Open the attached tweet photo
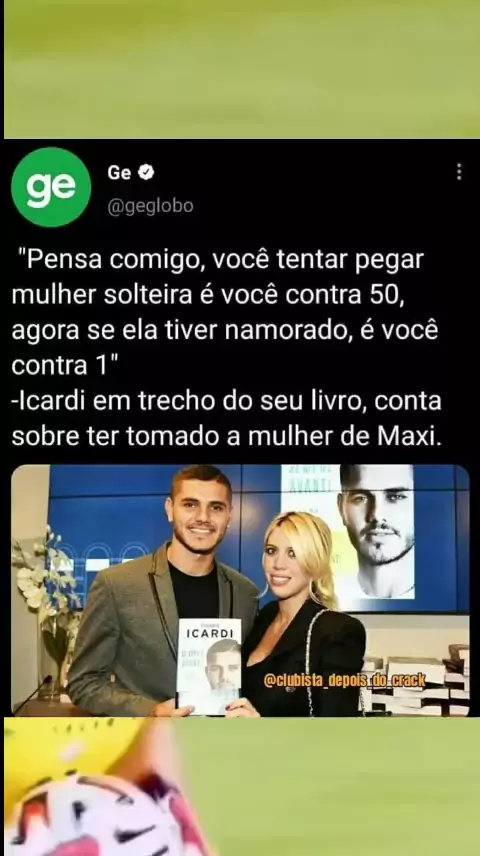 (x=240, y=590)
